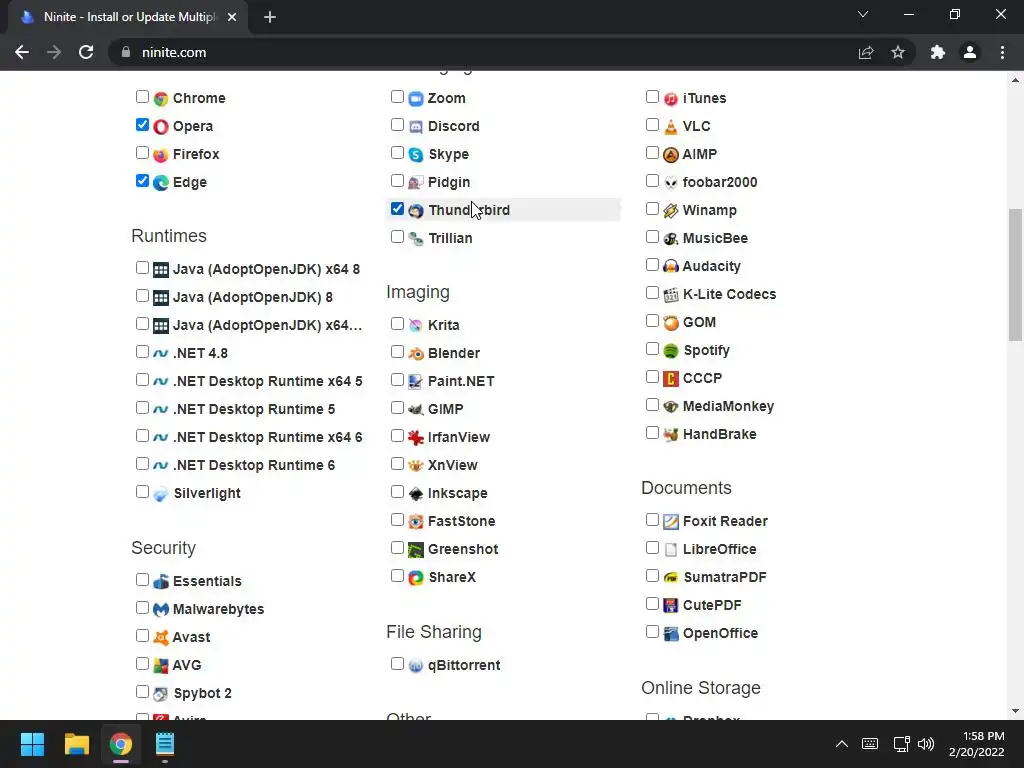Click the Avast orange icon
This screenshot has height=768, width=1024.
point(161,637)
